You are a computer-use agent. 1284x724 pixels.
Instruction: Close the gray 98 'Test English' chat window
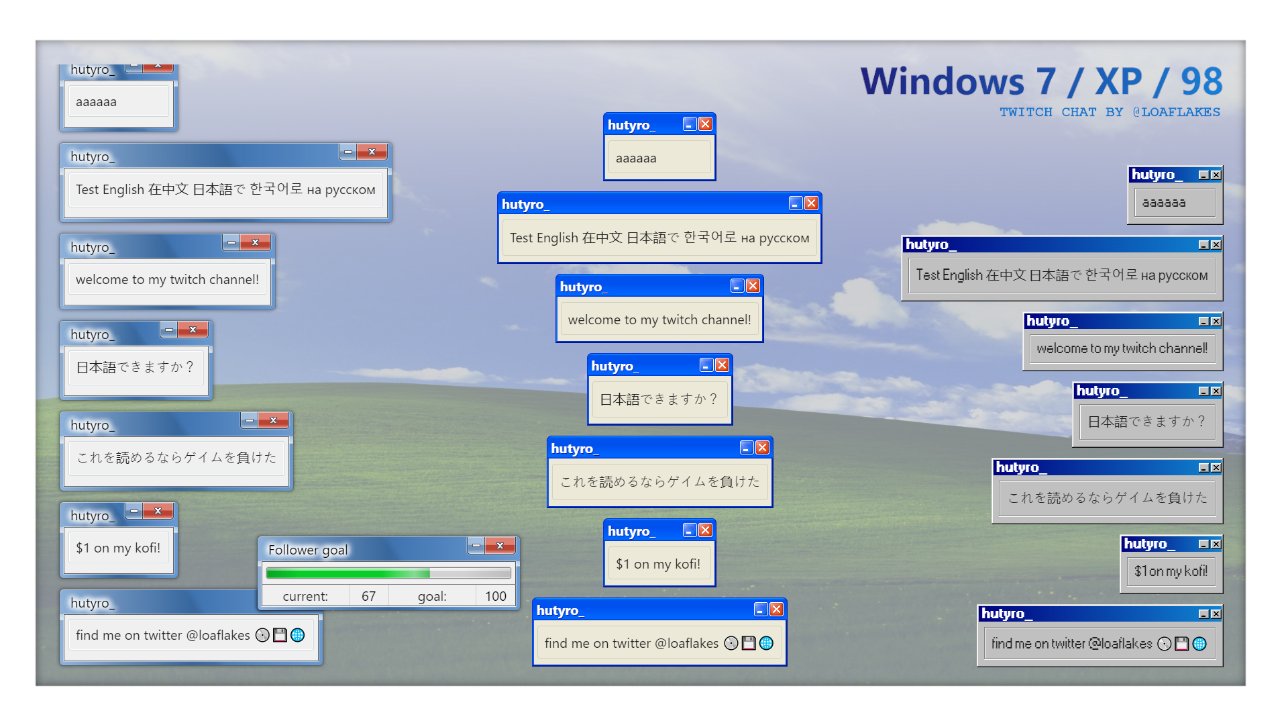pyautogui.click(x=1216, y=245)
